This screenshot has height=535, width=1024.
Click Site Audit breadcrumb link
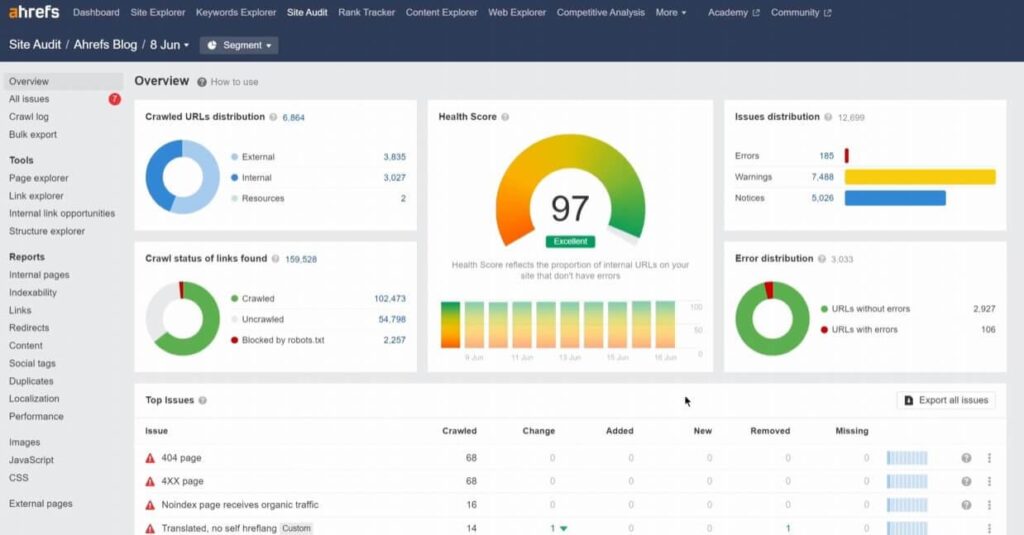pyautogui.click(x=35, y=44)
